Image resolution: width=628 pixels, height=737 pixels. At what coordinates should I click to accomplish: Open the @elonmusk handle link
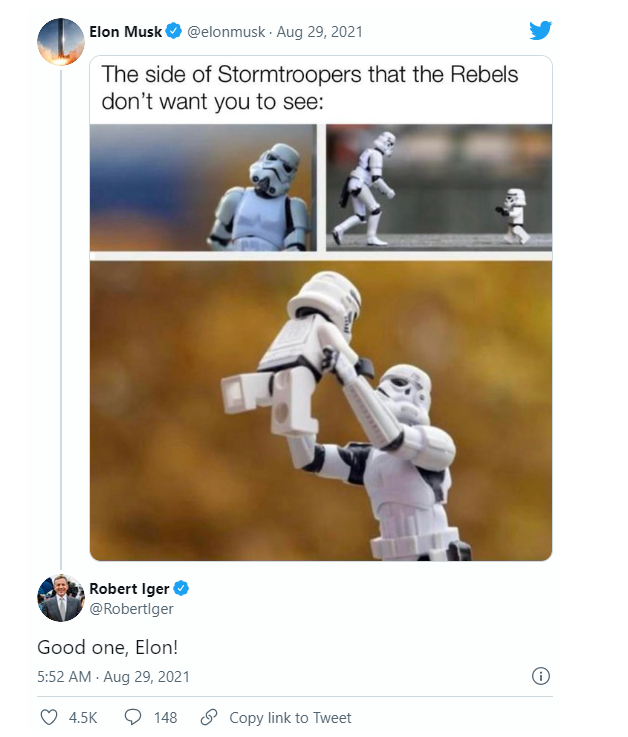227,32
